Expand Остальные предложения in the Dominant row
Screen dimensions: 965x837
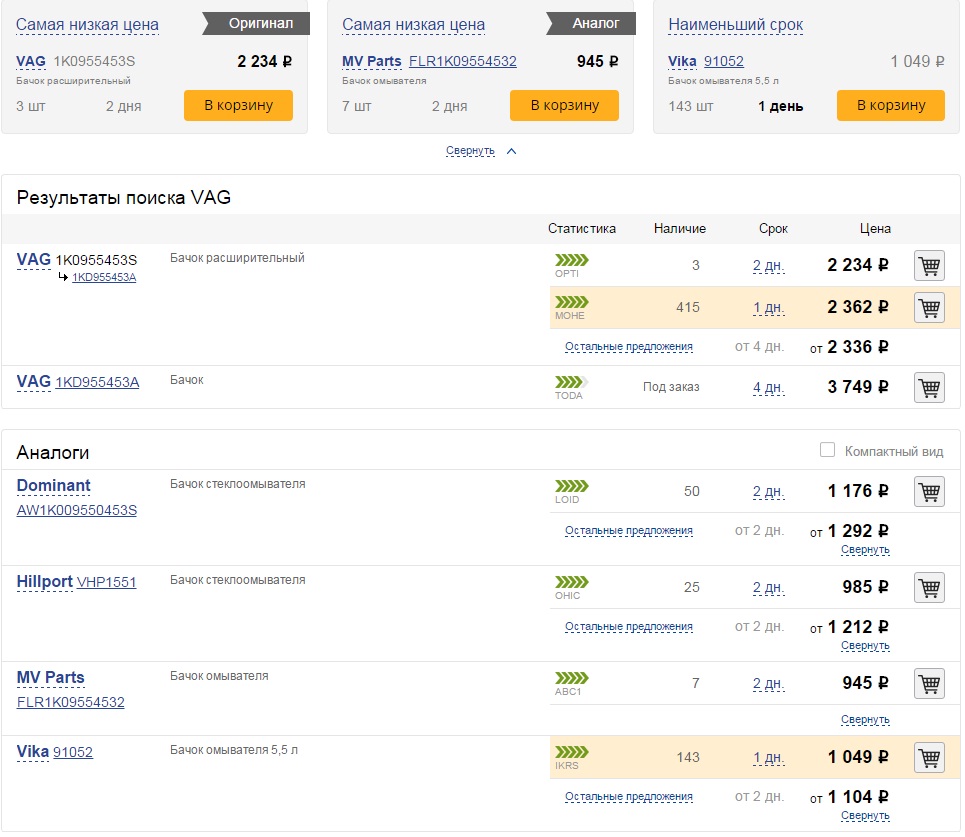pos(628,531)
